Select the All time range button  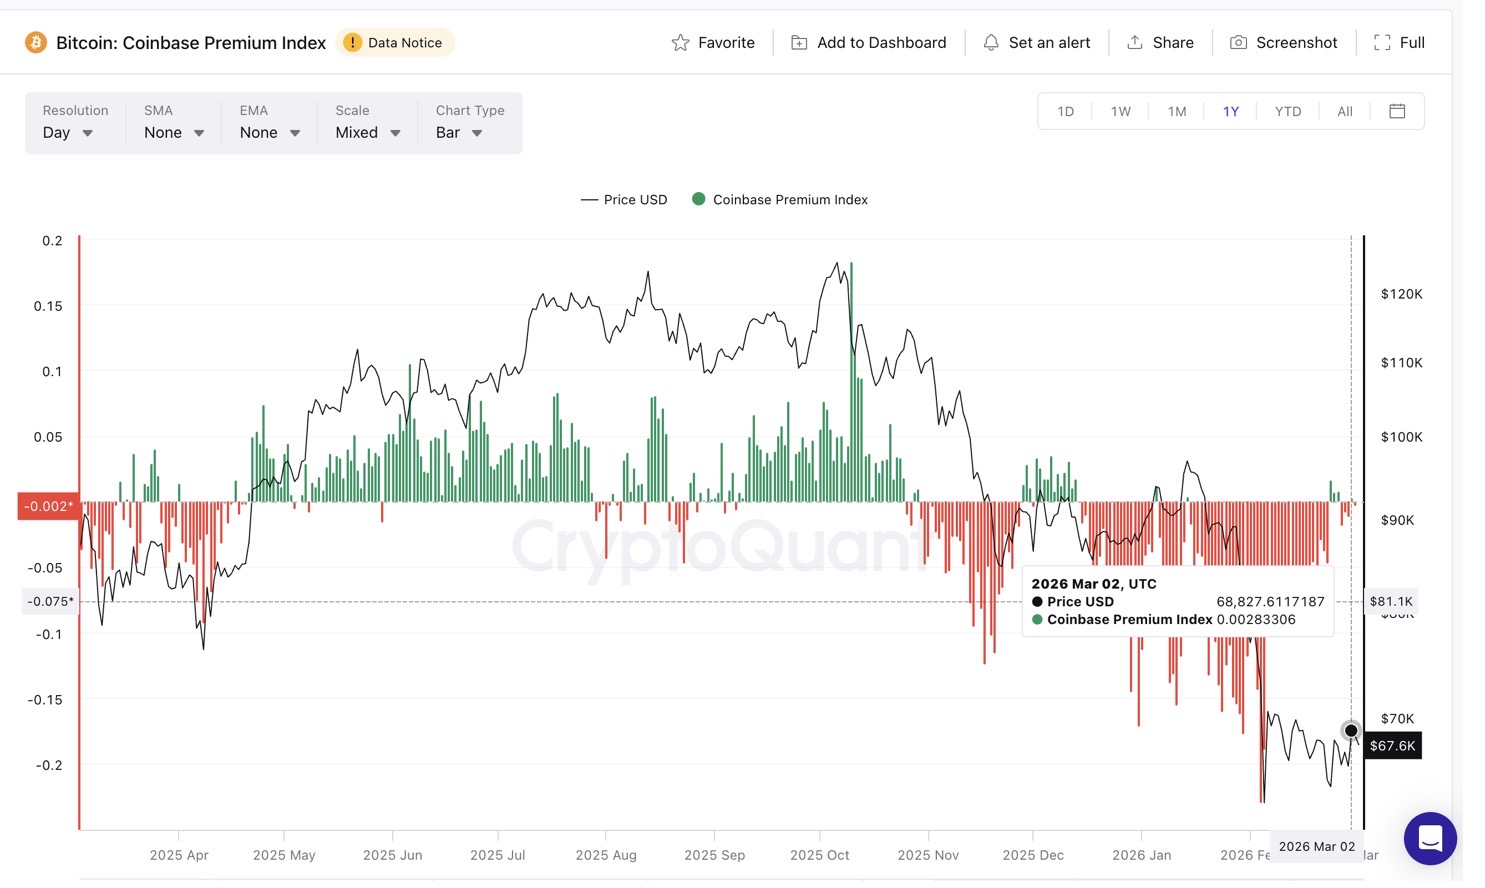1345,111
